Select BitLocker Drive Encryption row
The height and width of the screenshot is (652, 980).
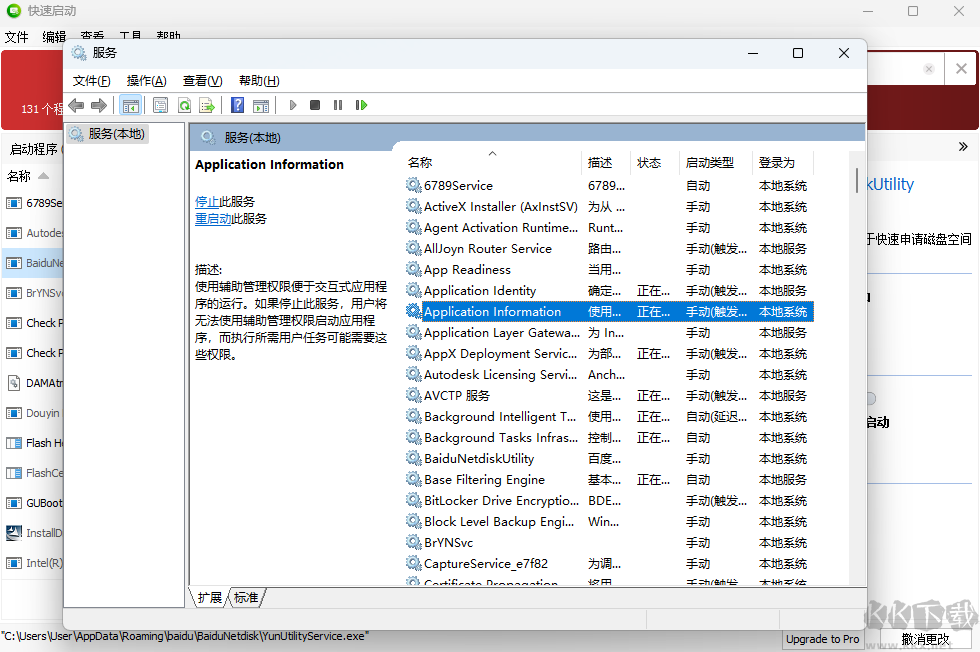(x=609, y=500)
